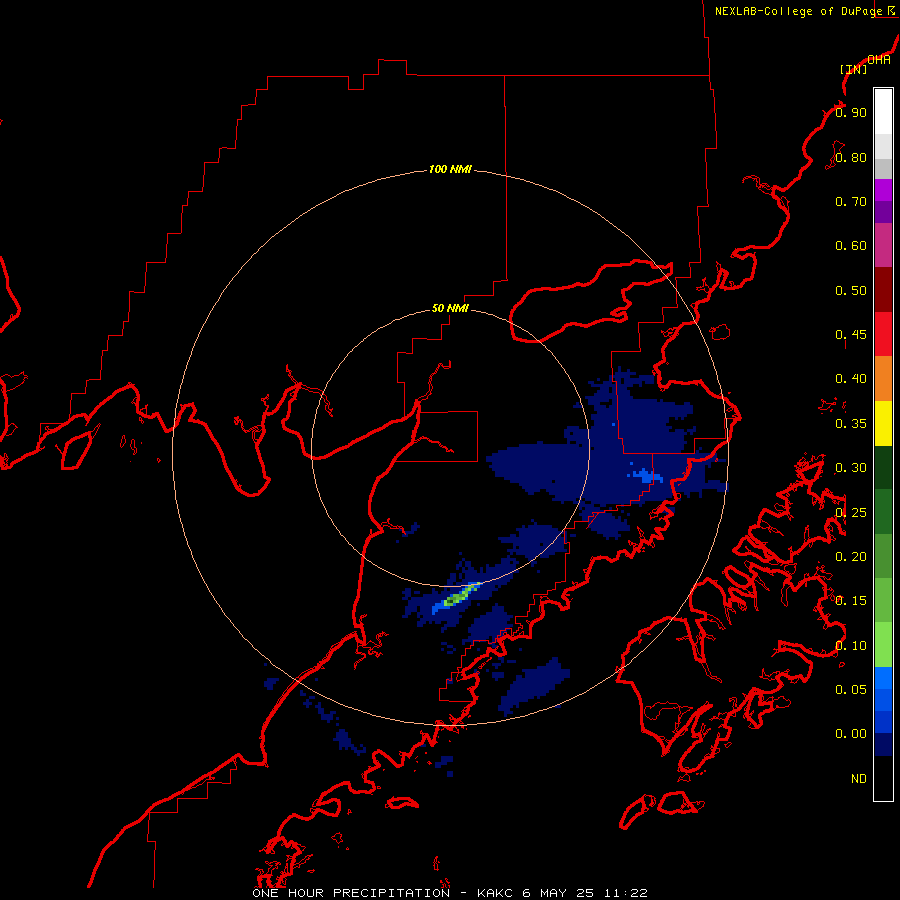
Task: Click the pink 0.60 legend swatch
Action: tap(883, 245)
